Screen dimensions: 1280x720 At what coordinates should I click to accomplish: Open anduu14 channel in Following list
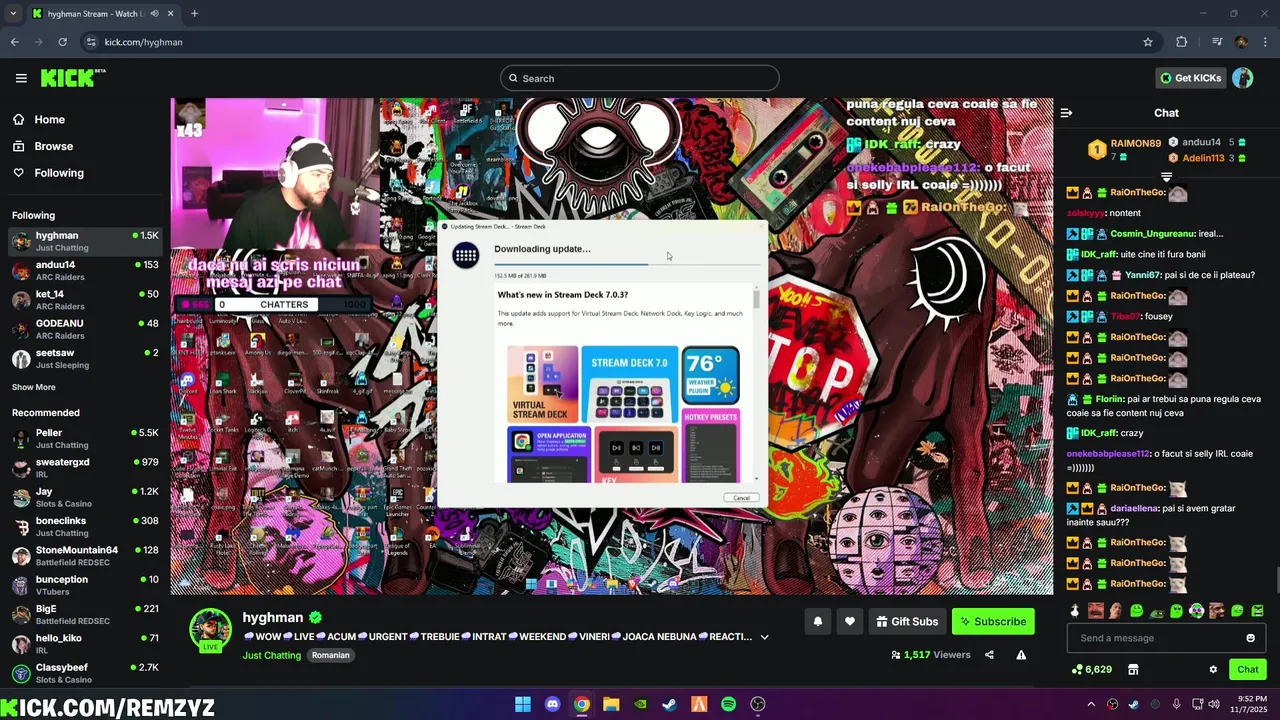(x=85, y=270)
